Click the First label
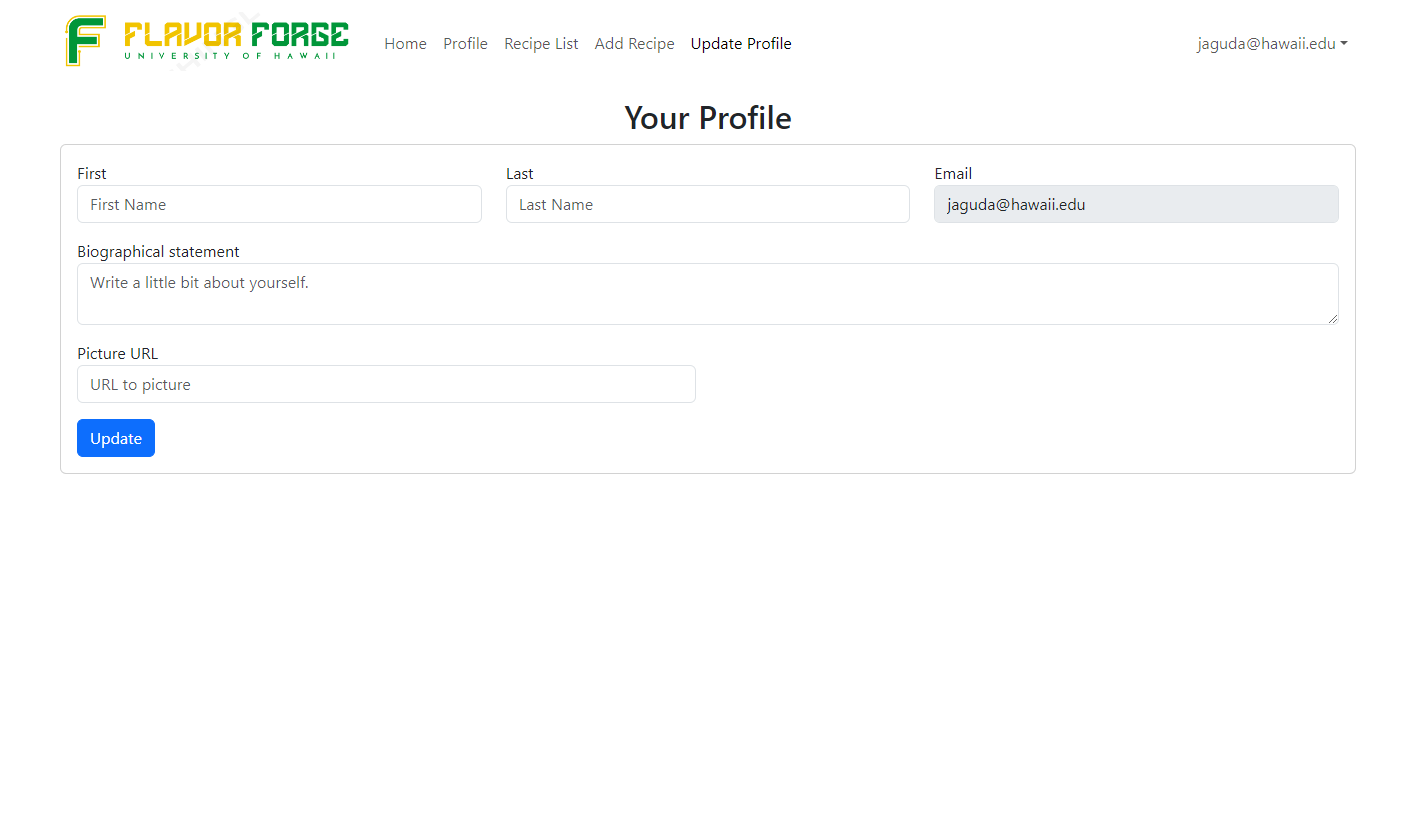This screenshot has height=828, width=1420. [91, 174]
